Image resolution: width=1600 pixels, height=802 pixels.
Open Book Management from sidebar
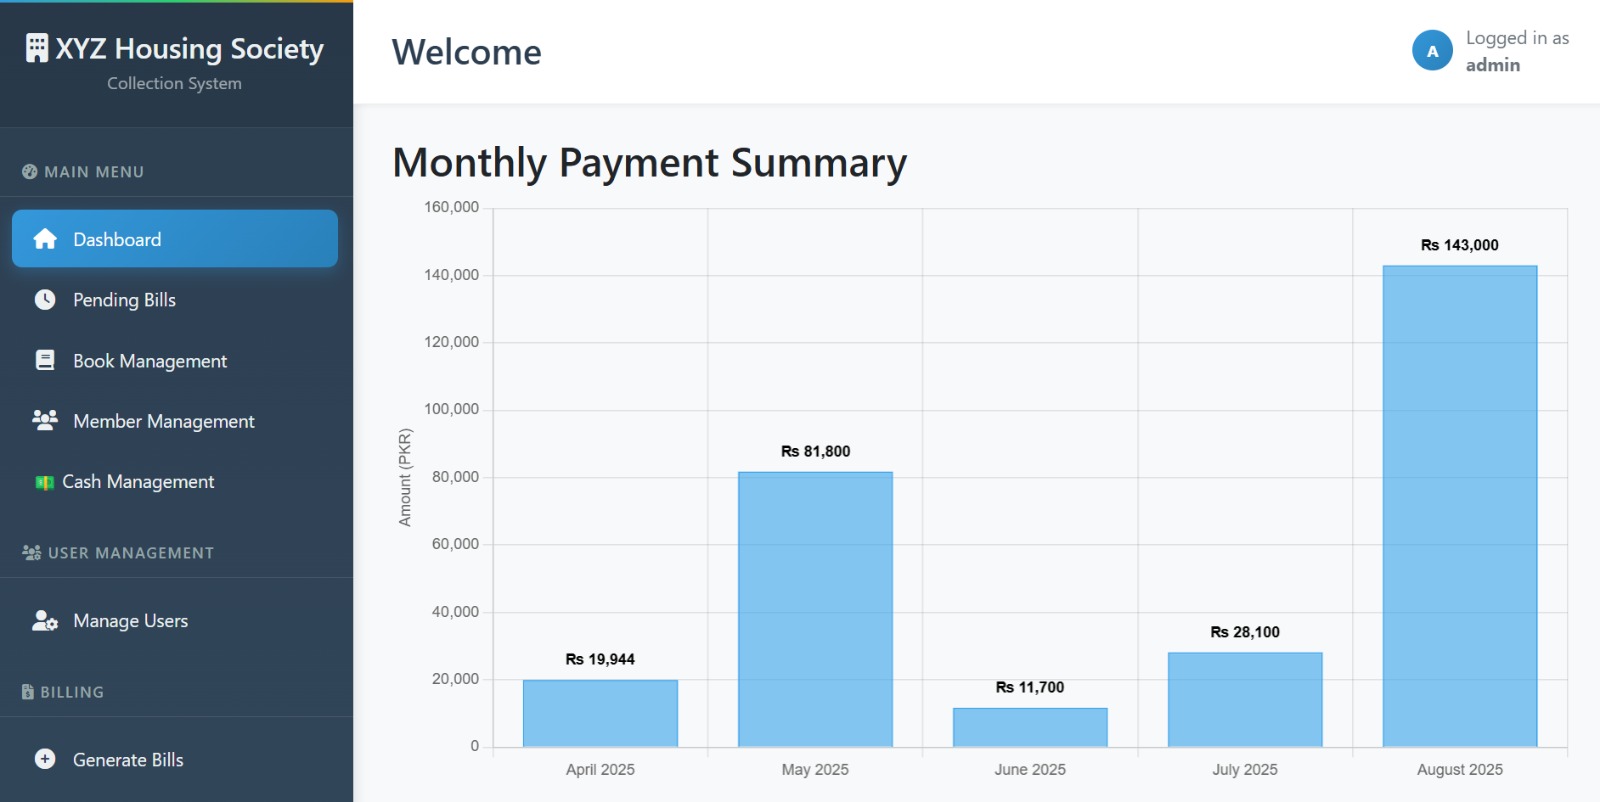(x=175, y=360)
